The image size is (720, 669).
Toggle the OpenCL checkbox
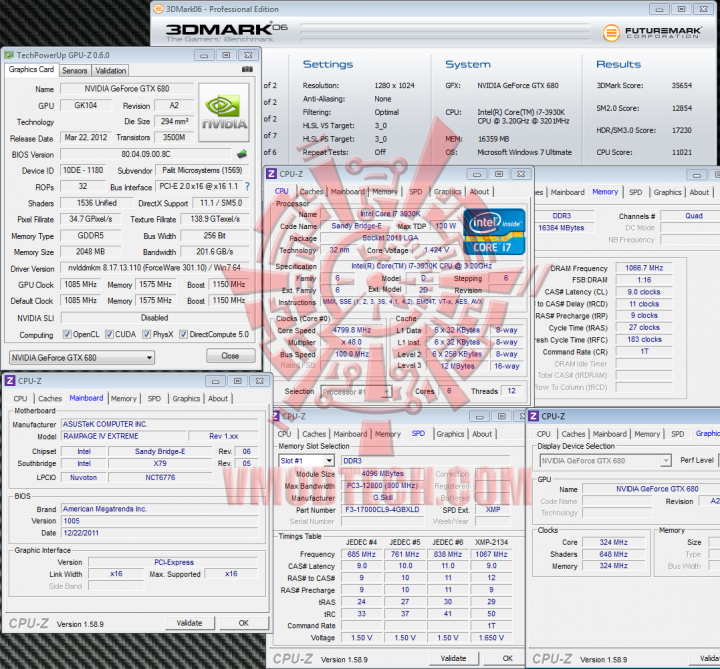tap(67, 334)
